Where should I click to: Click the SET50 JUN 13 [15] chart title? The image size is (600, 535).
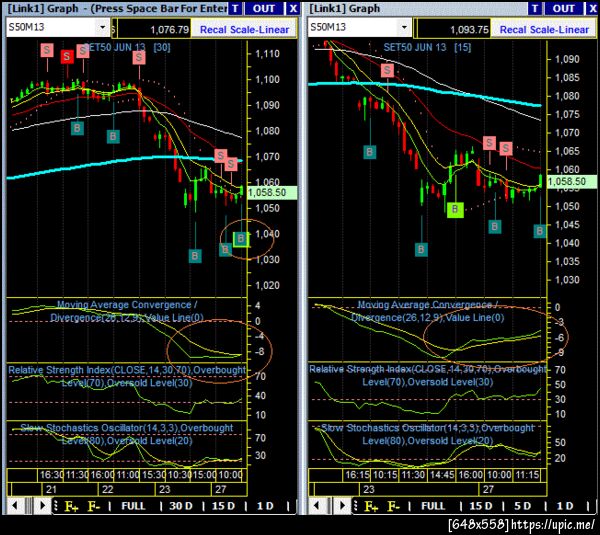click(x=427, y=47)
